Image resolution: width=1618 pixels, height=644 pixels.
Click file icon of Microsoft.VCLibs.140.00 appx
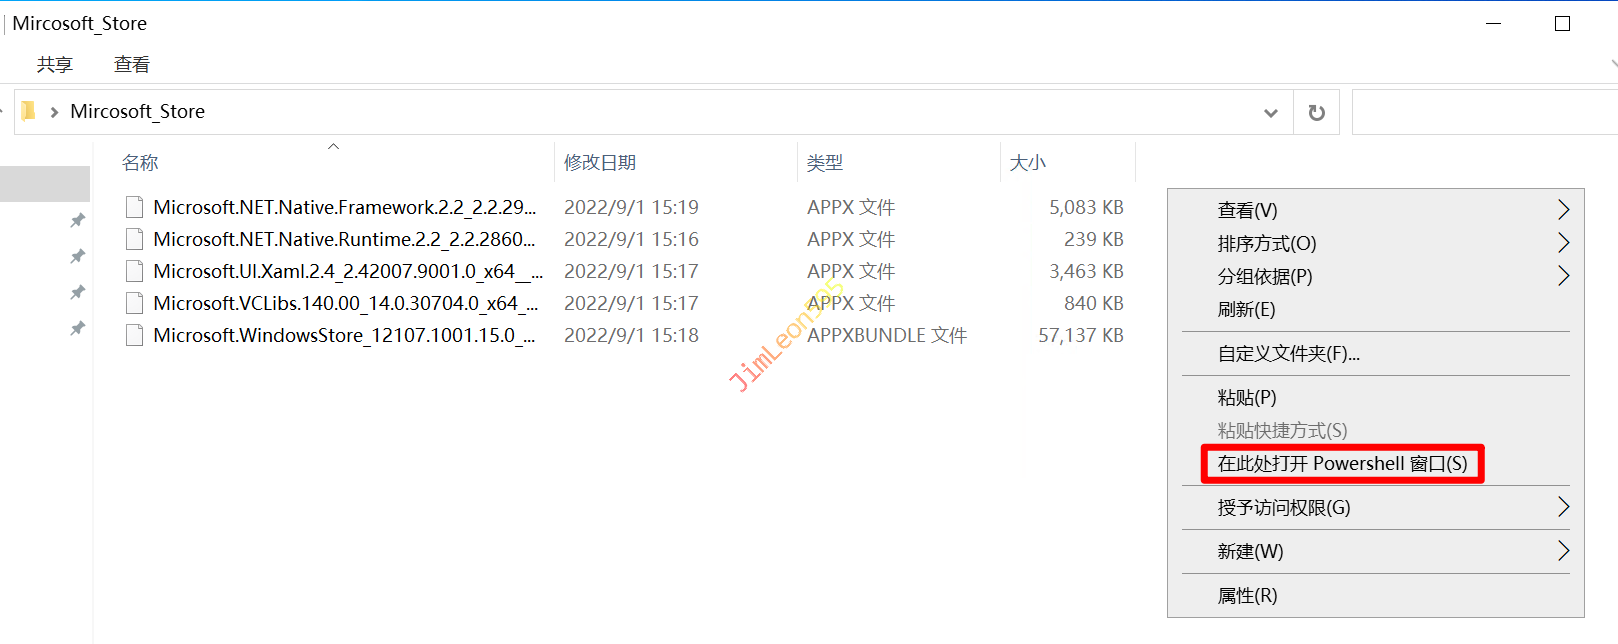click(x=134, y=303)
